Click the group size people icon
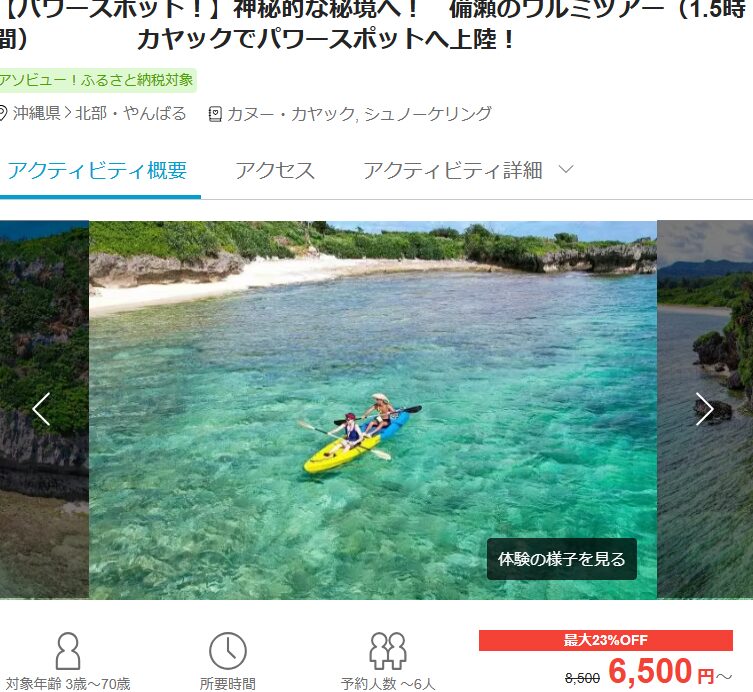Screen dimensions: 753x692 (x=388, y=651)
